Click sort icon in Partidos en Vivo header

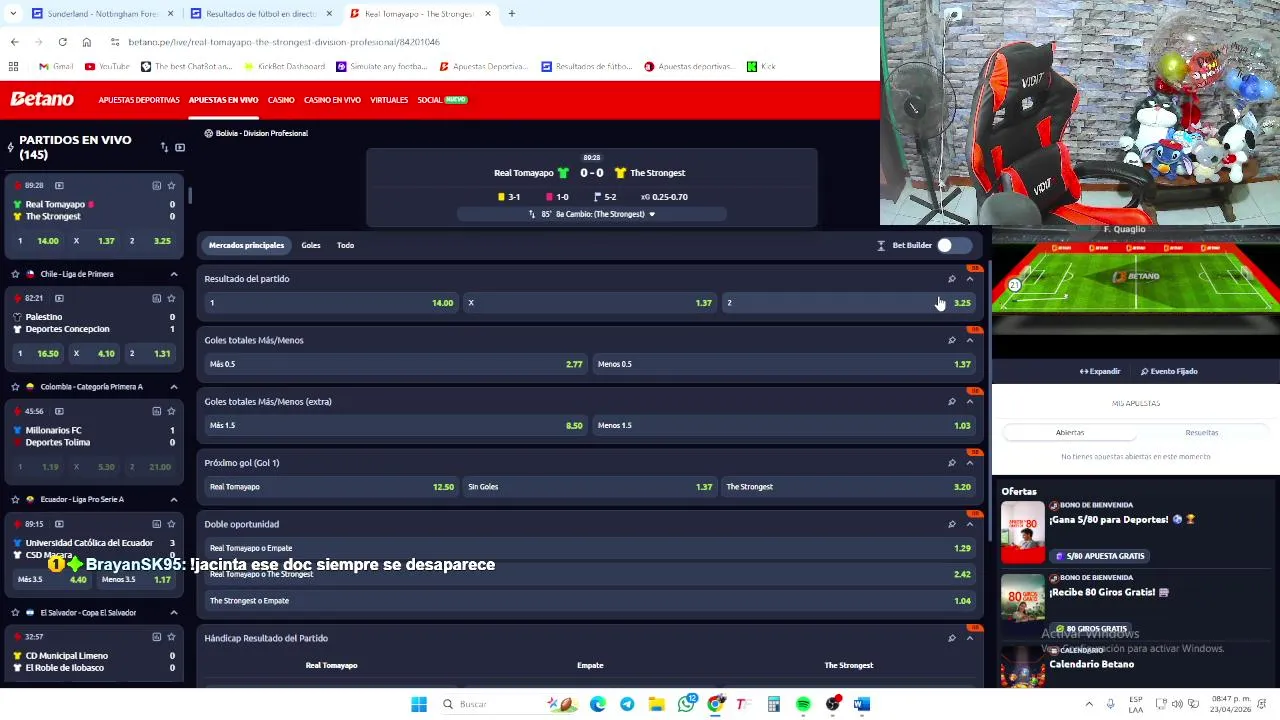164,148
